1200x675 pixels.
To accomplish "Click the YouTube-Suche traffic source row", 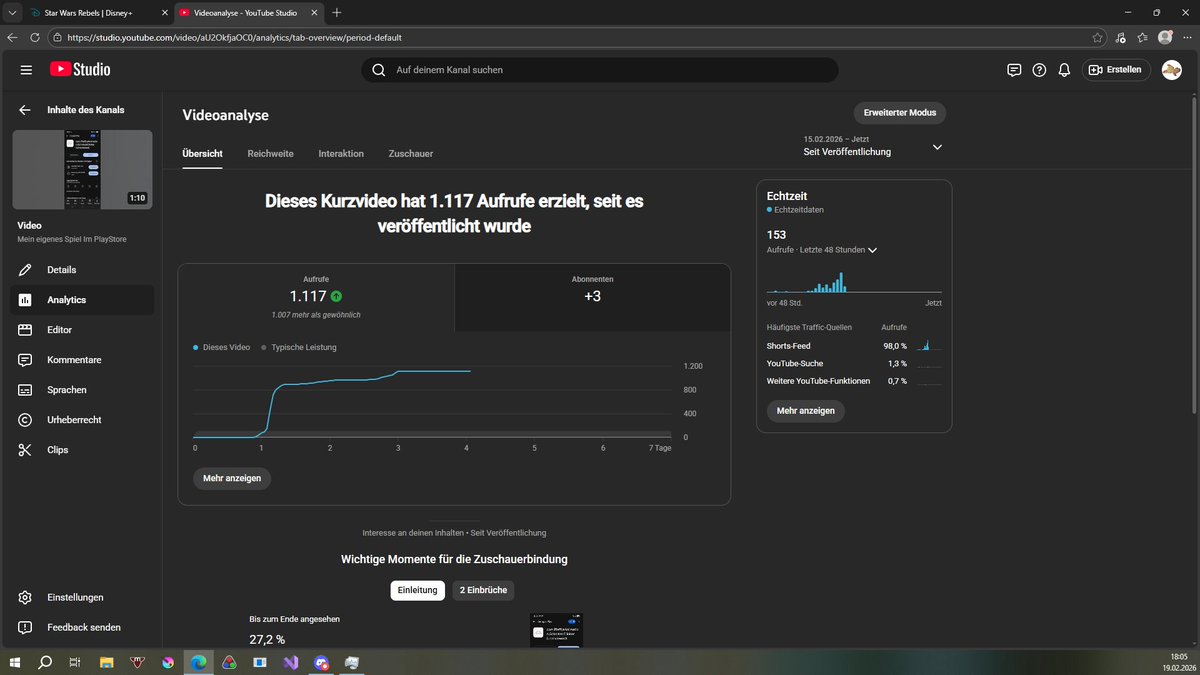I will [854, 364].
